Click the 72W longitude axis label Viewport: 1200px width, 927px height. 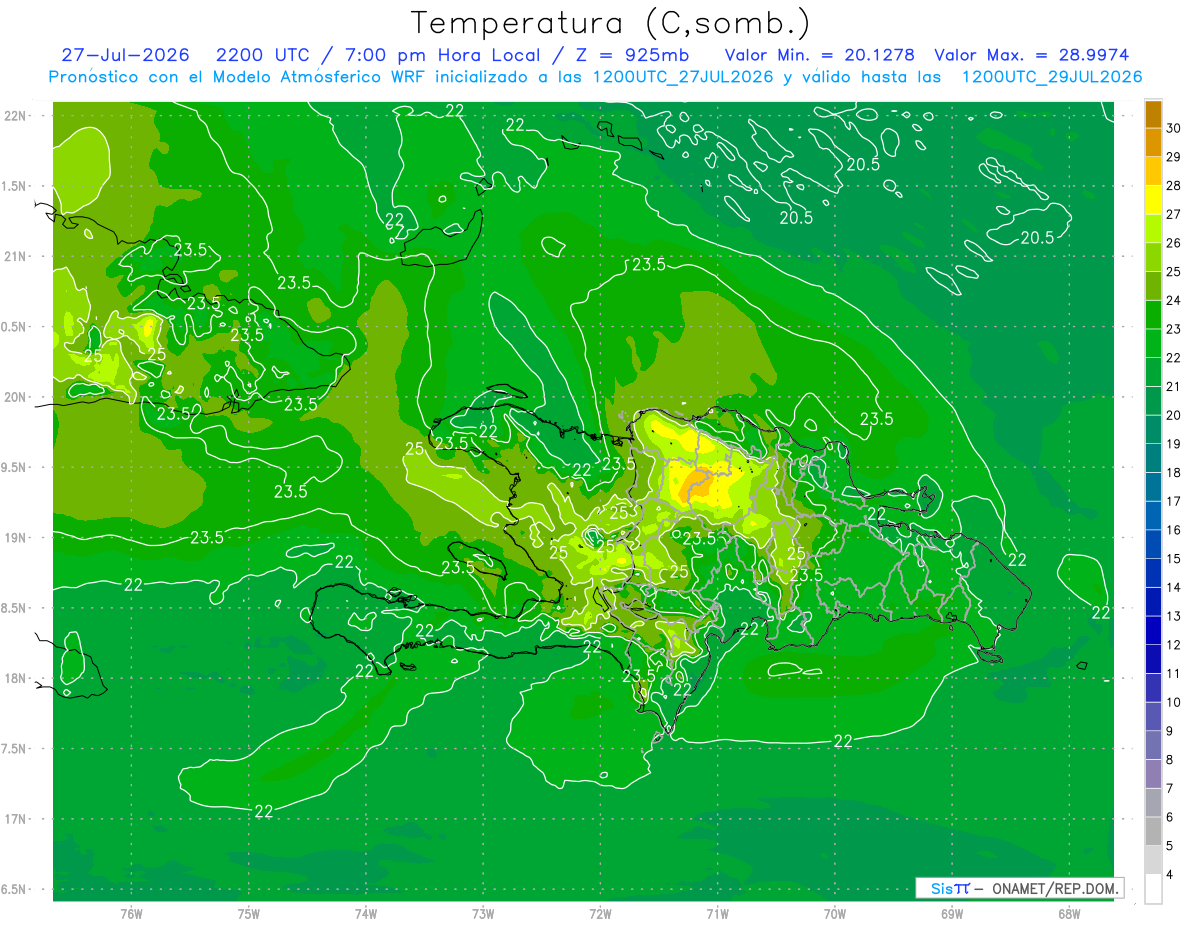(x=600, y=913)
